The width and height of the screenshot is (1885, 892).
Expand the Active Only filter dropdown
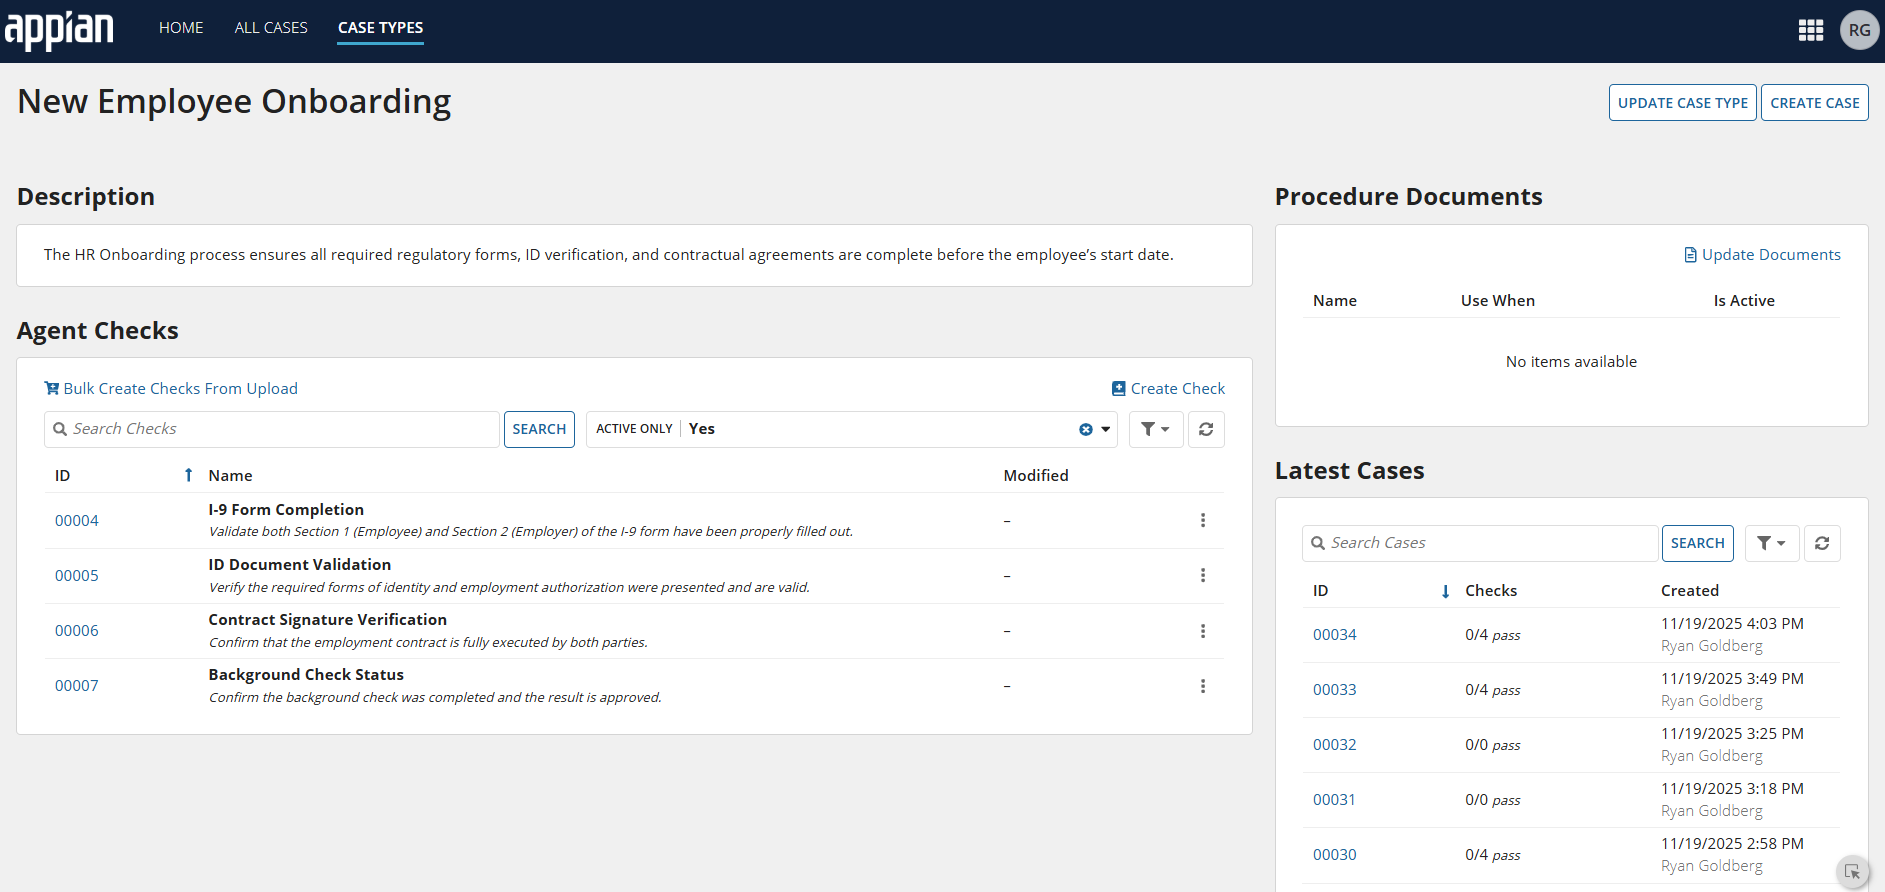(x=1105, y=429)
